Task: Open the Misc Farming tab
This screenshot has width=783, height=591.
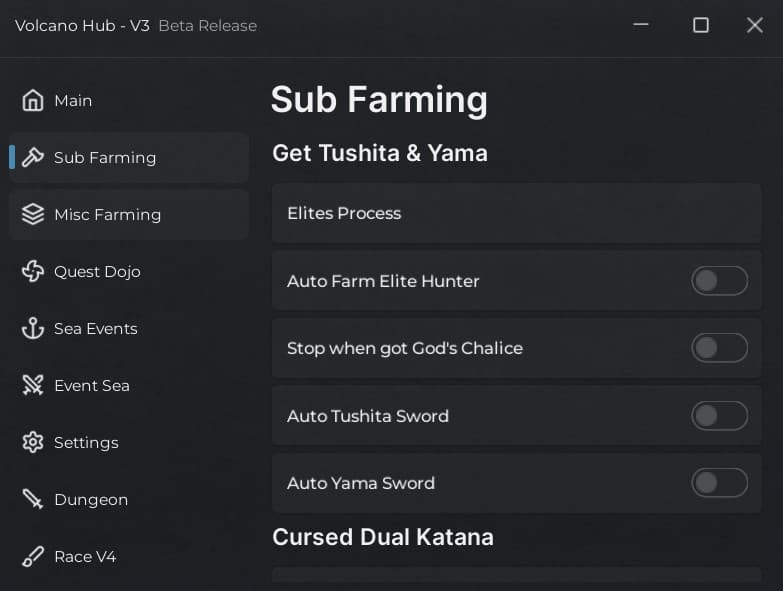Action: click(107, 215)
